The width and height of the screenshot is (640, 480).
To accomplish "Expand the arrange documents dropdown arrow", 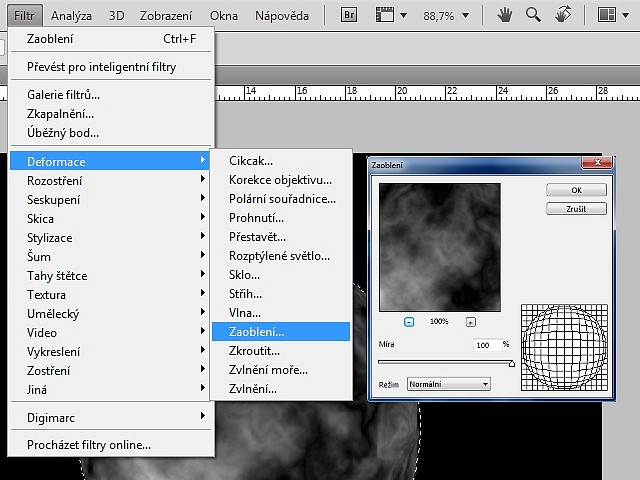I will click(x=625, y=16).
